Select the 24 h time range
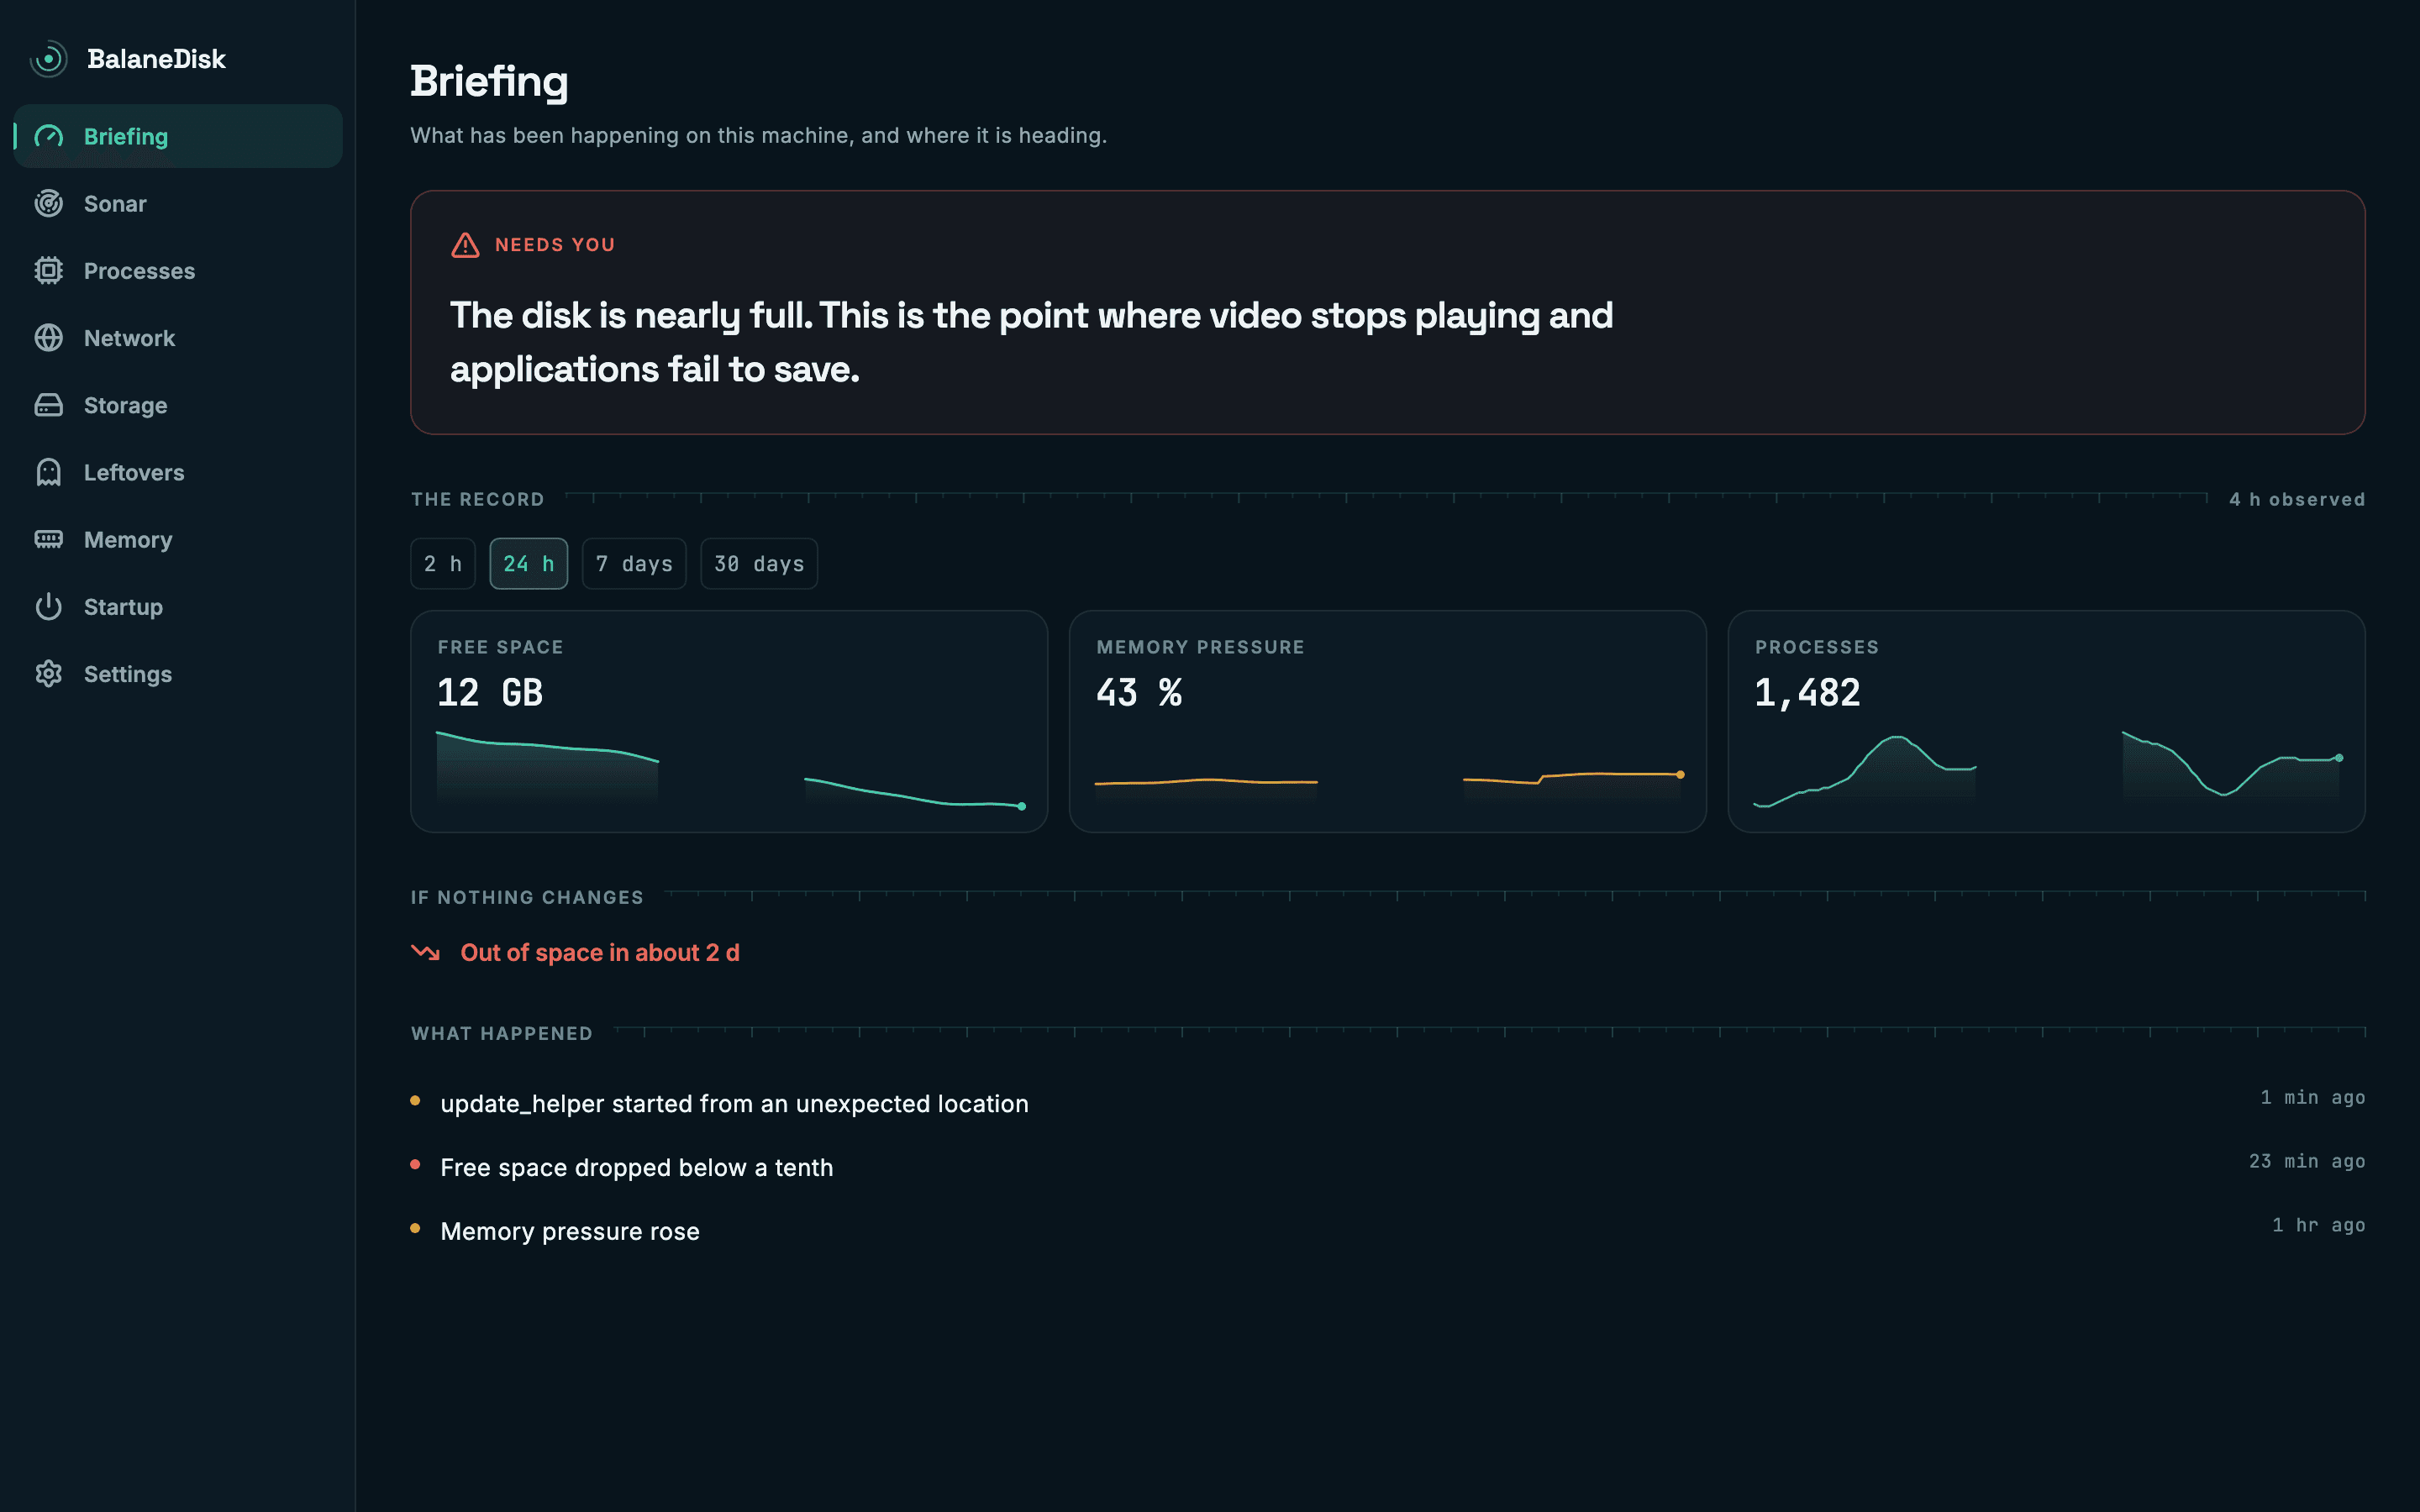 point(529,564)
